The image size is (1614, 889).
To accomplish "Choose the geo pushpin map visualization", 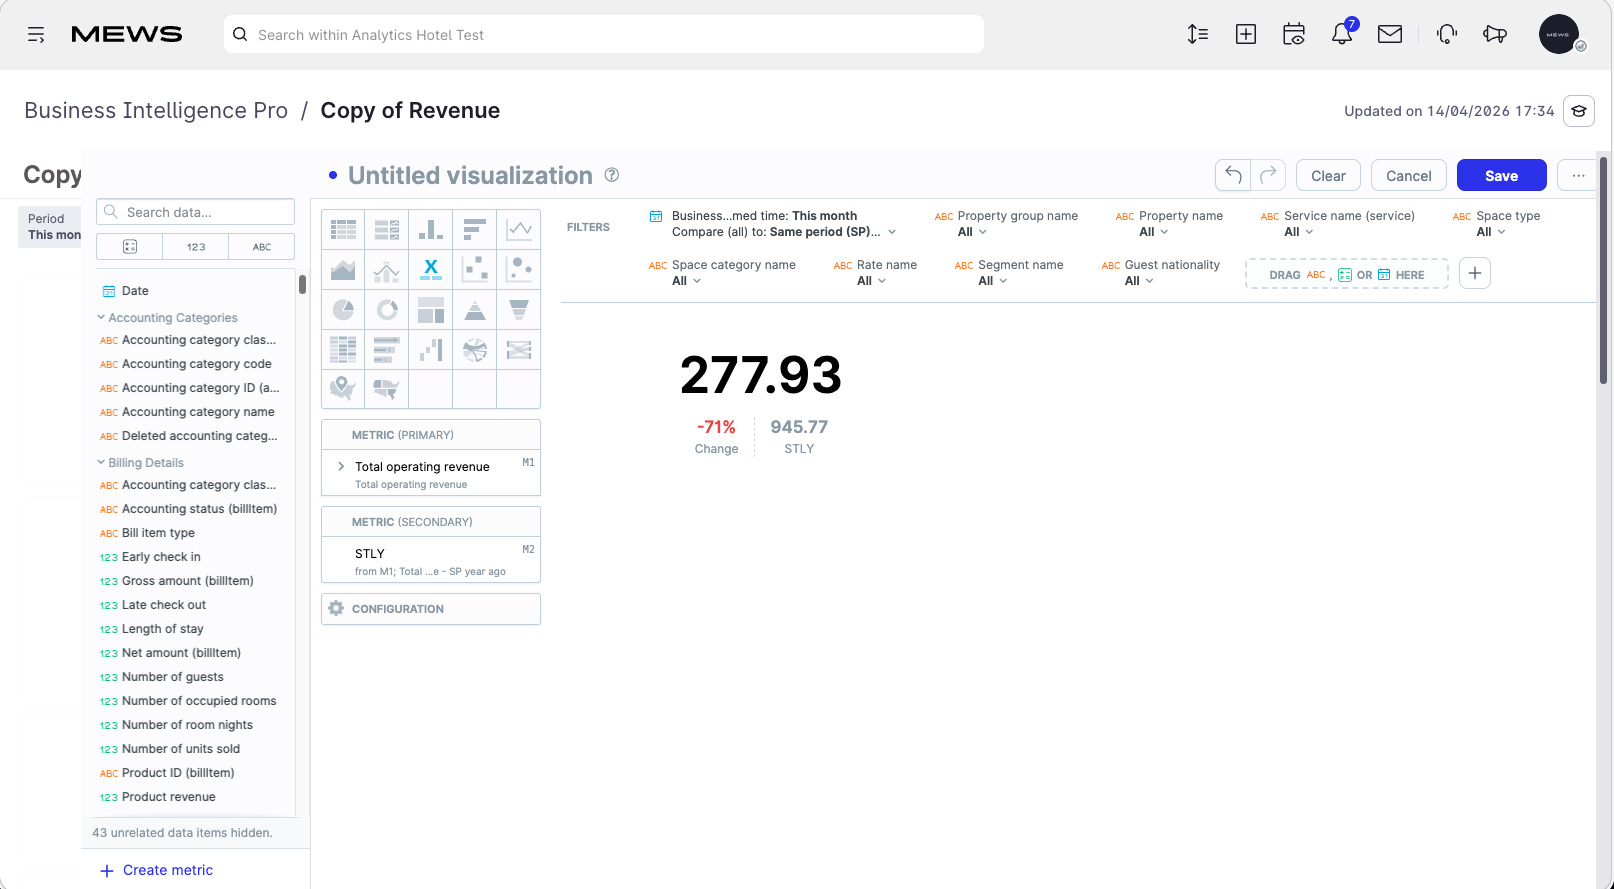I will 343,388.
